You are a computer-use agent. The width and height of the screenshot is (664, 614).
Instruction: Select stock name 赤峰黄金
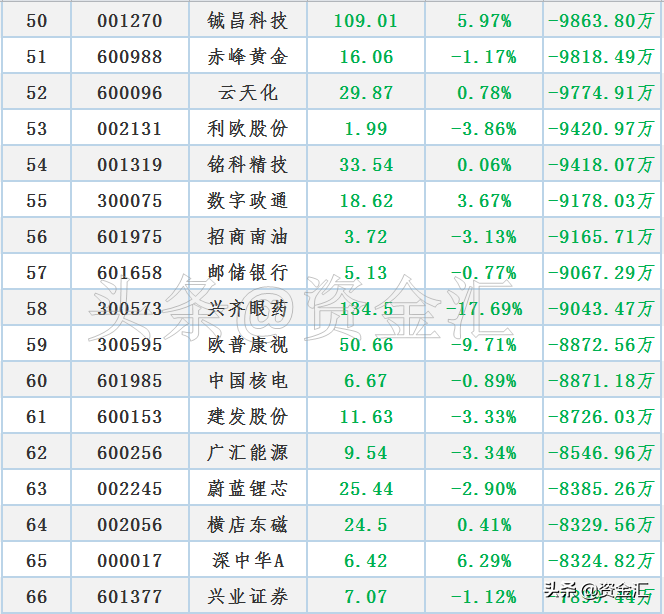click(247, 57)
